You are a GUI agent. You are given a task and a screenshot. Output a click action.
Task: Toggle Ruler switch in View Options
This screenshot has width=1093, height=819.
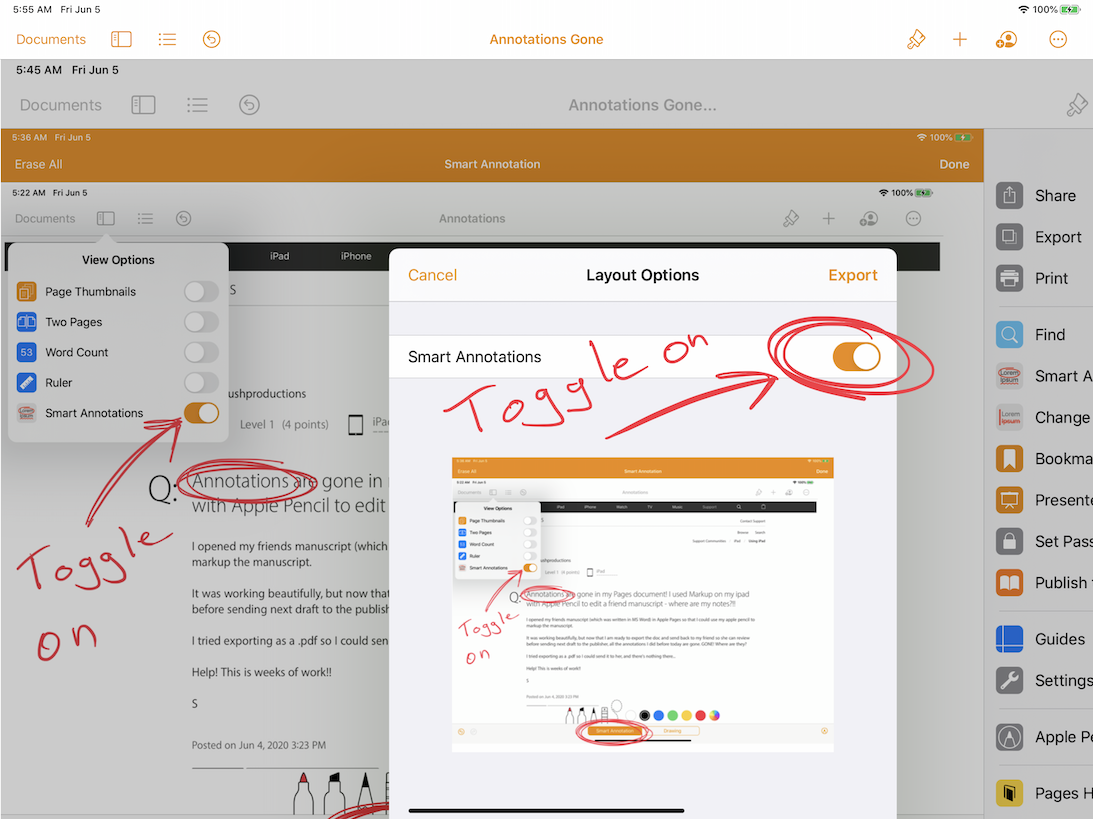(201, 382)
